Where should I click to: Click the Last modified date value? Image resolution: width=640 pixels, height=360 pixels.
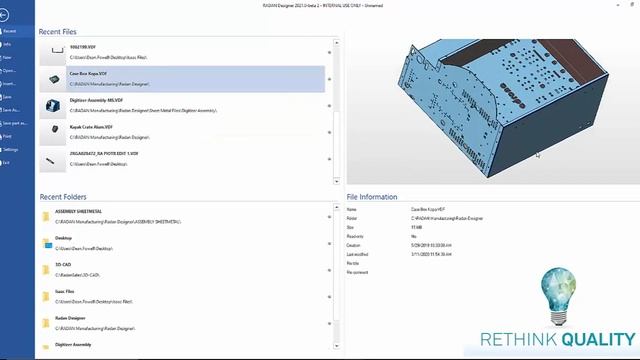(x=431, y=254)
